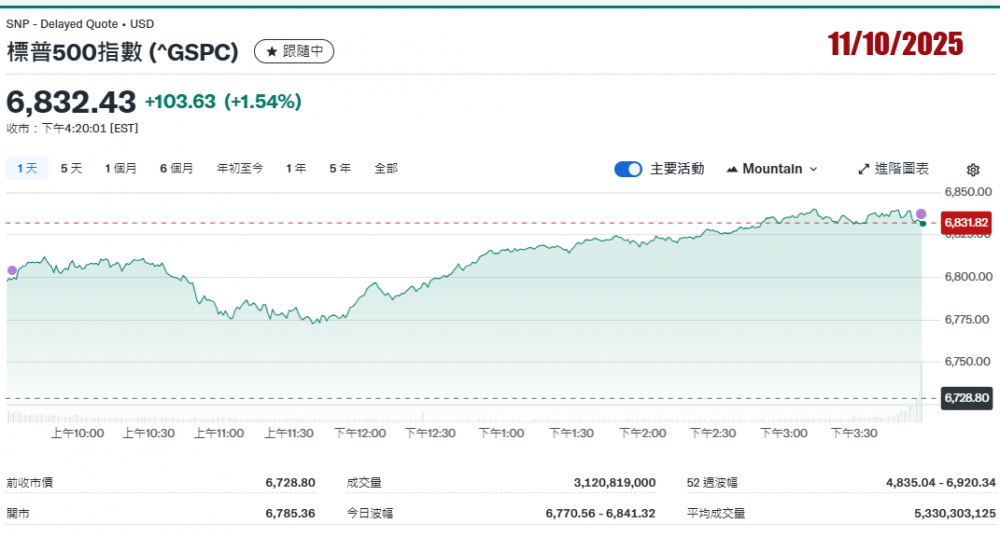Click the green endpoint dot on the line

(921, 223)
